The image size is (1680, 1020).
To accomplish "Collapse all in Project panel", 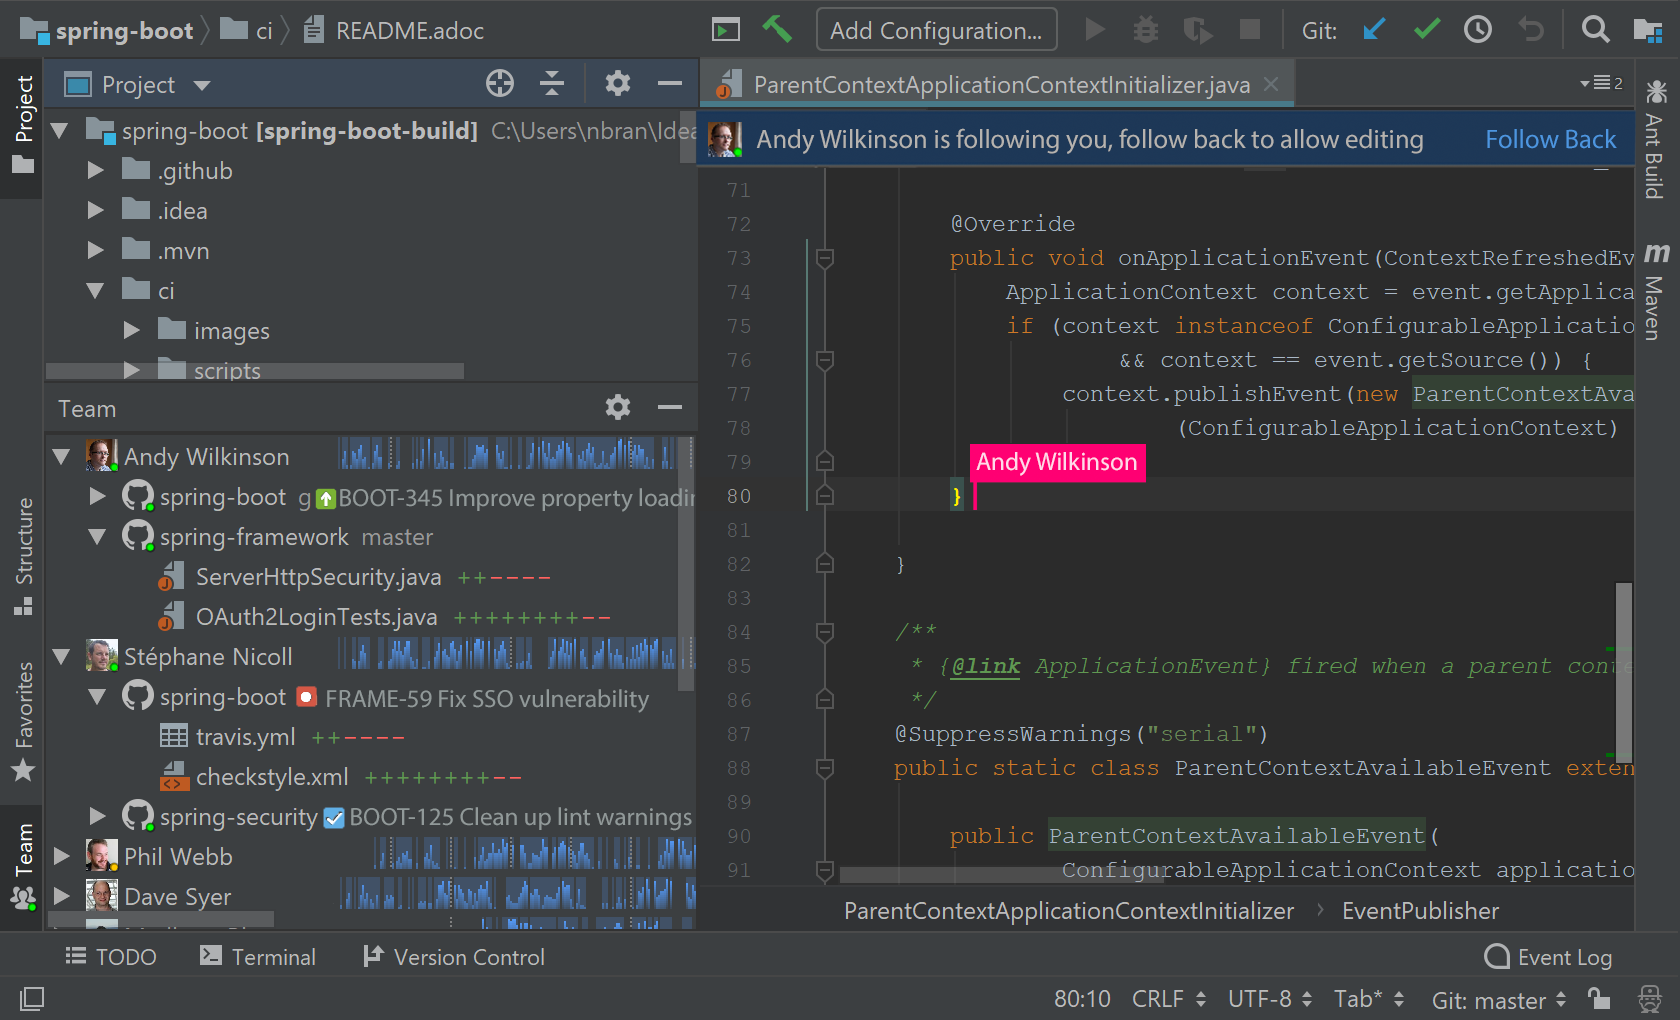I will (x=552, y=84).
